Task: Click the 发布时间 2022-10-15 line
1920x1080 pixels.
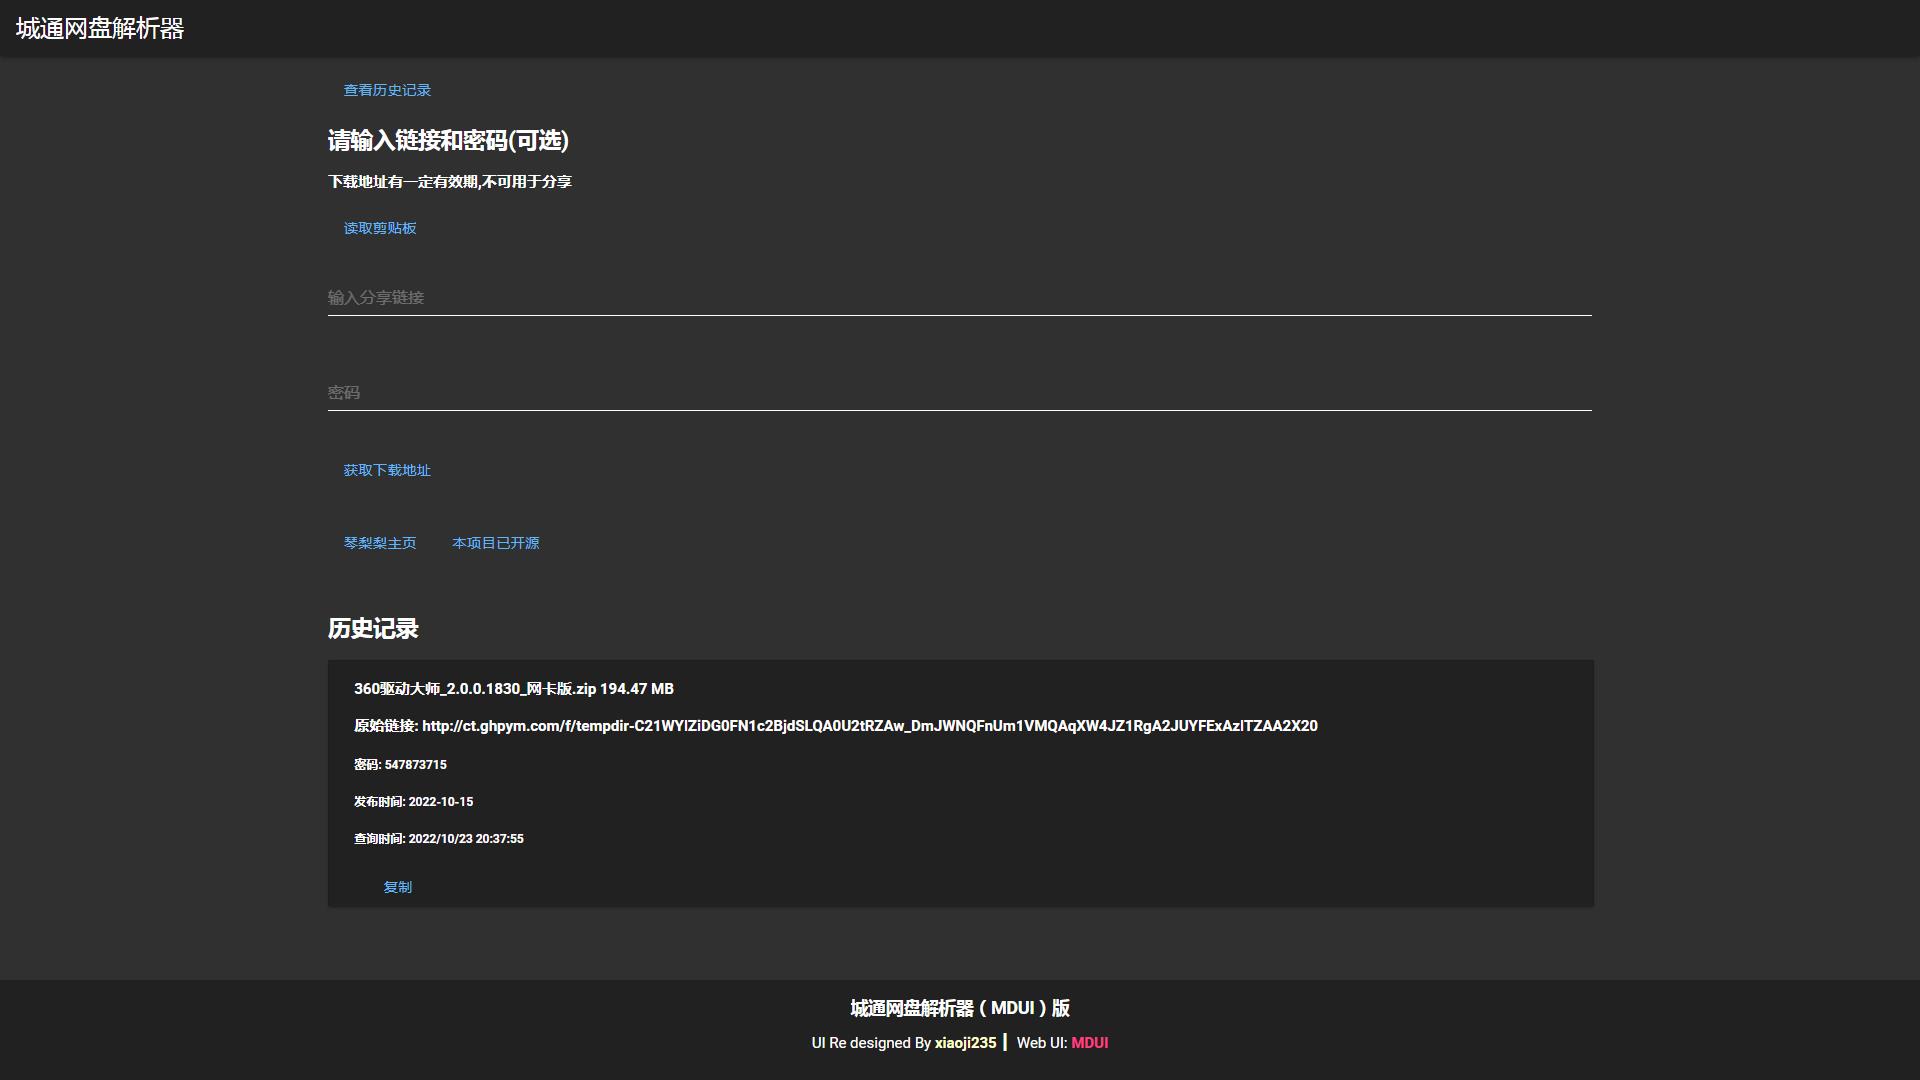Action: 413,802
